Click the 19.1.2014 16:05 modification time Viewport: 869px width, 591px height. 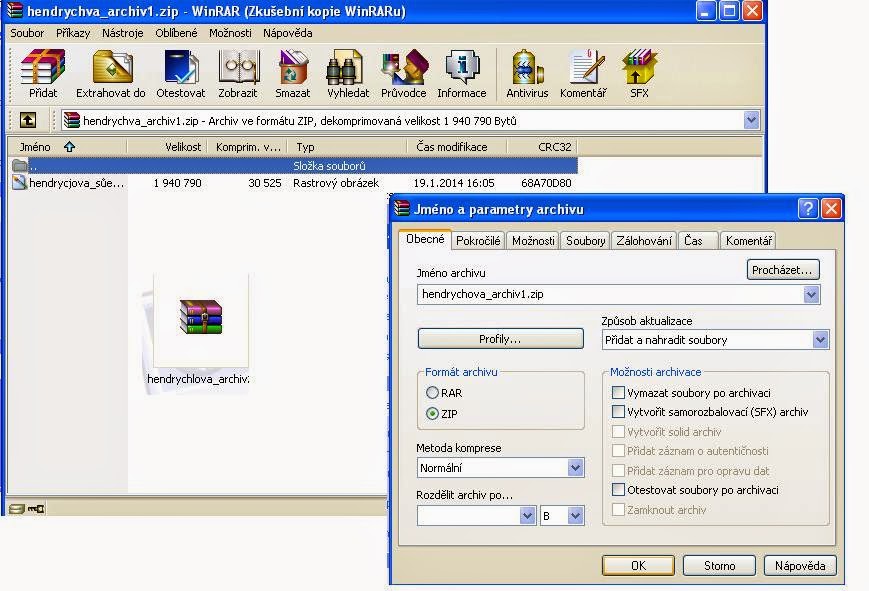[x=454, y=183]
